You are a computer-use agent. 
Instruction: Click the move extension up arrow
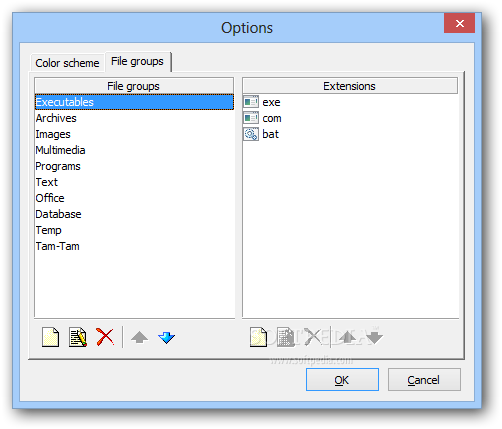(x=347, y=337)
